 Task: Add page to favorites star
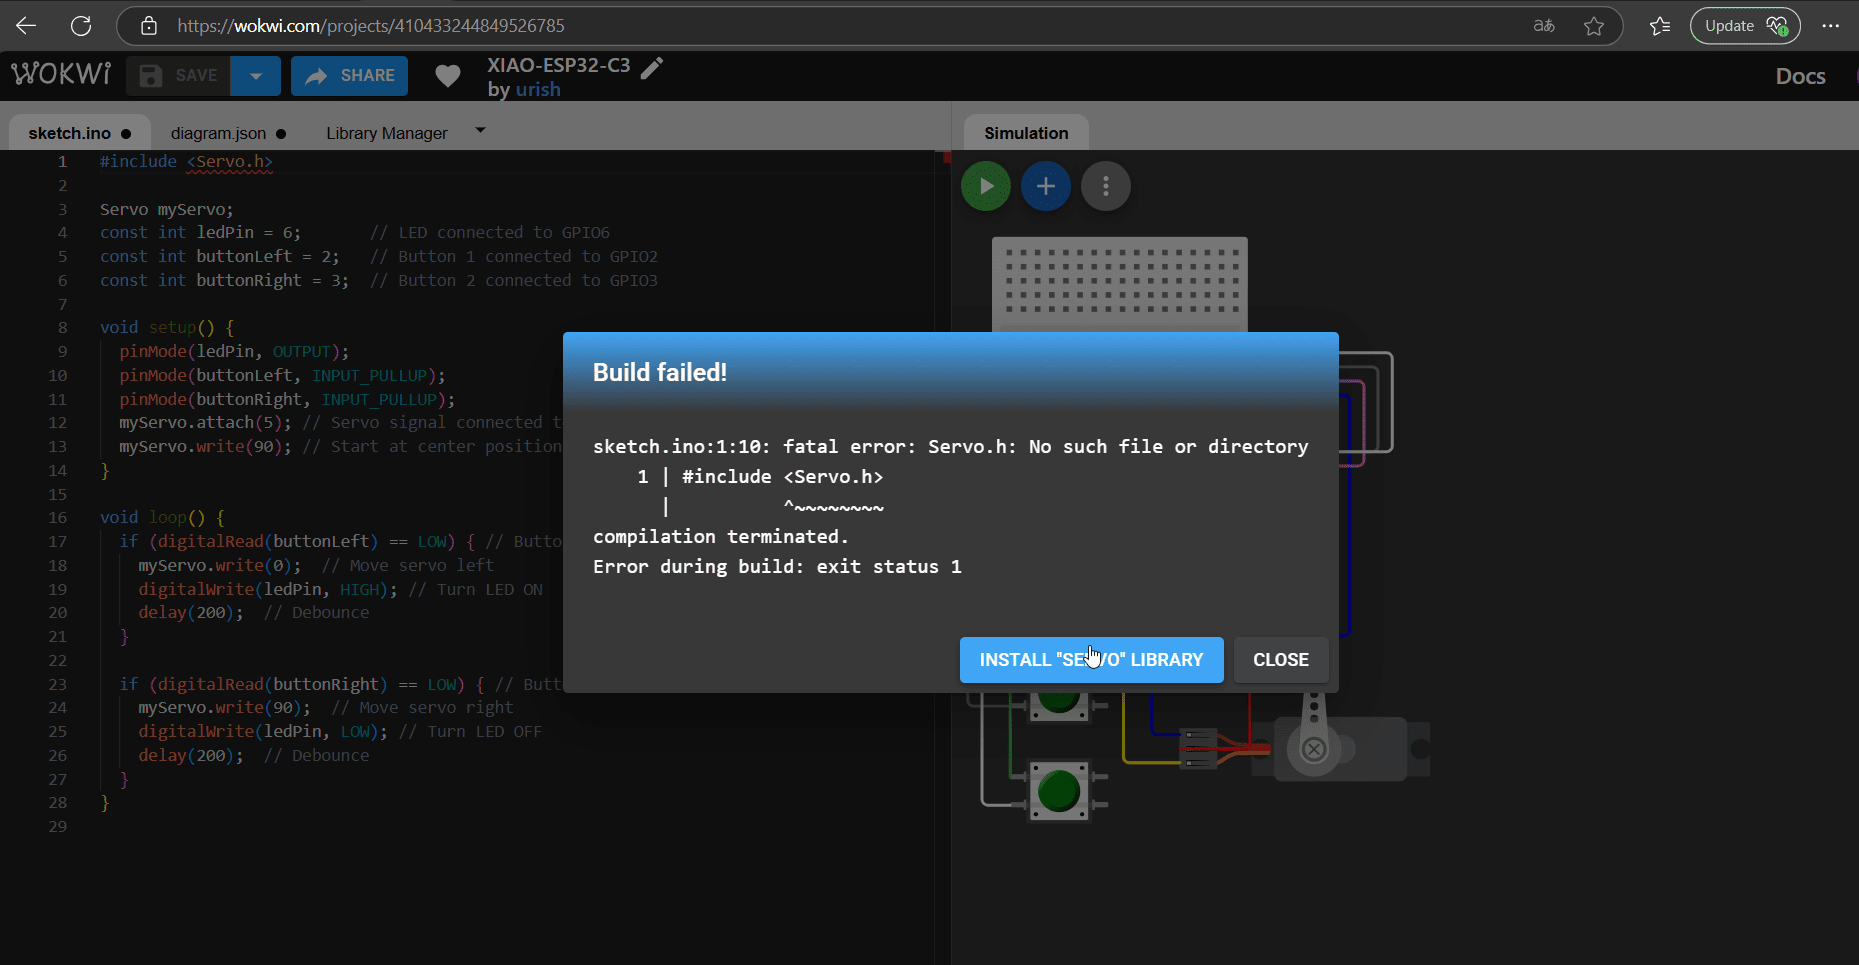pos(1594,26)
